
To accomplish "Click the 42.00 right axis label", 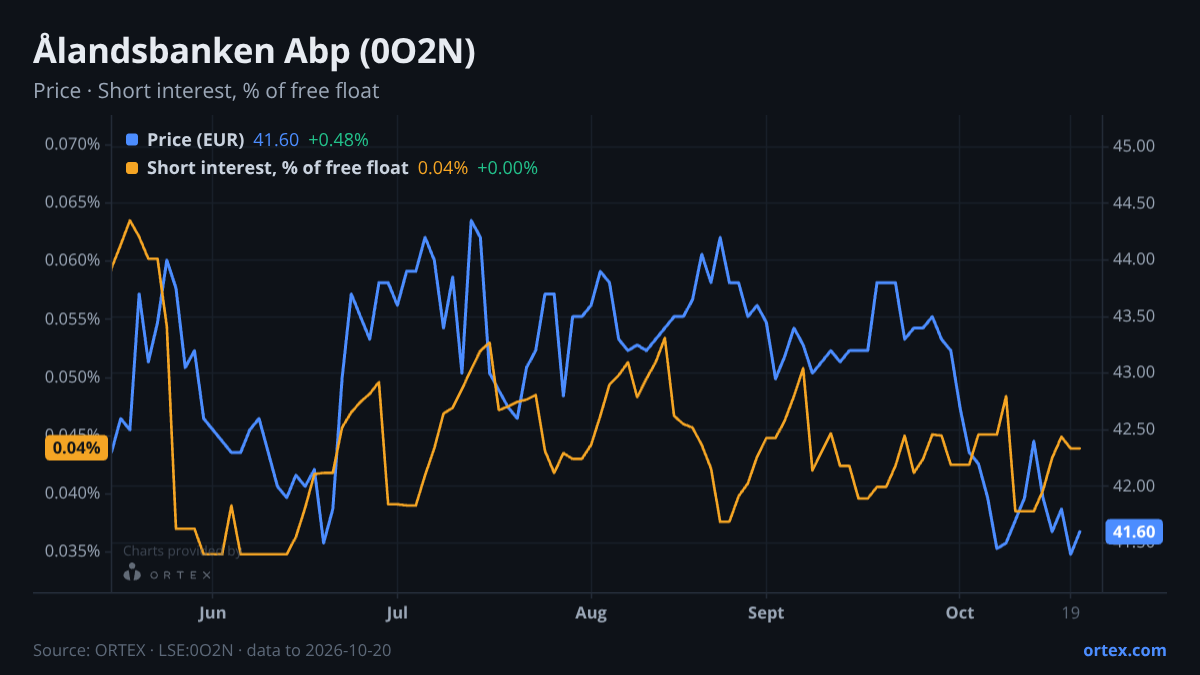I will [1133, 486].
